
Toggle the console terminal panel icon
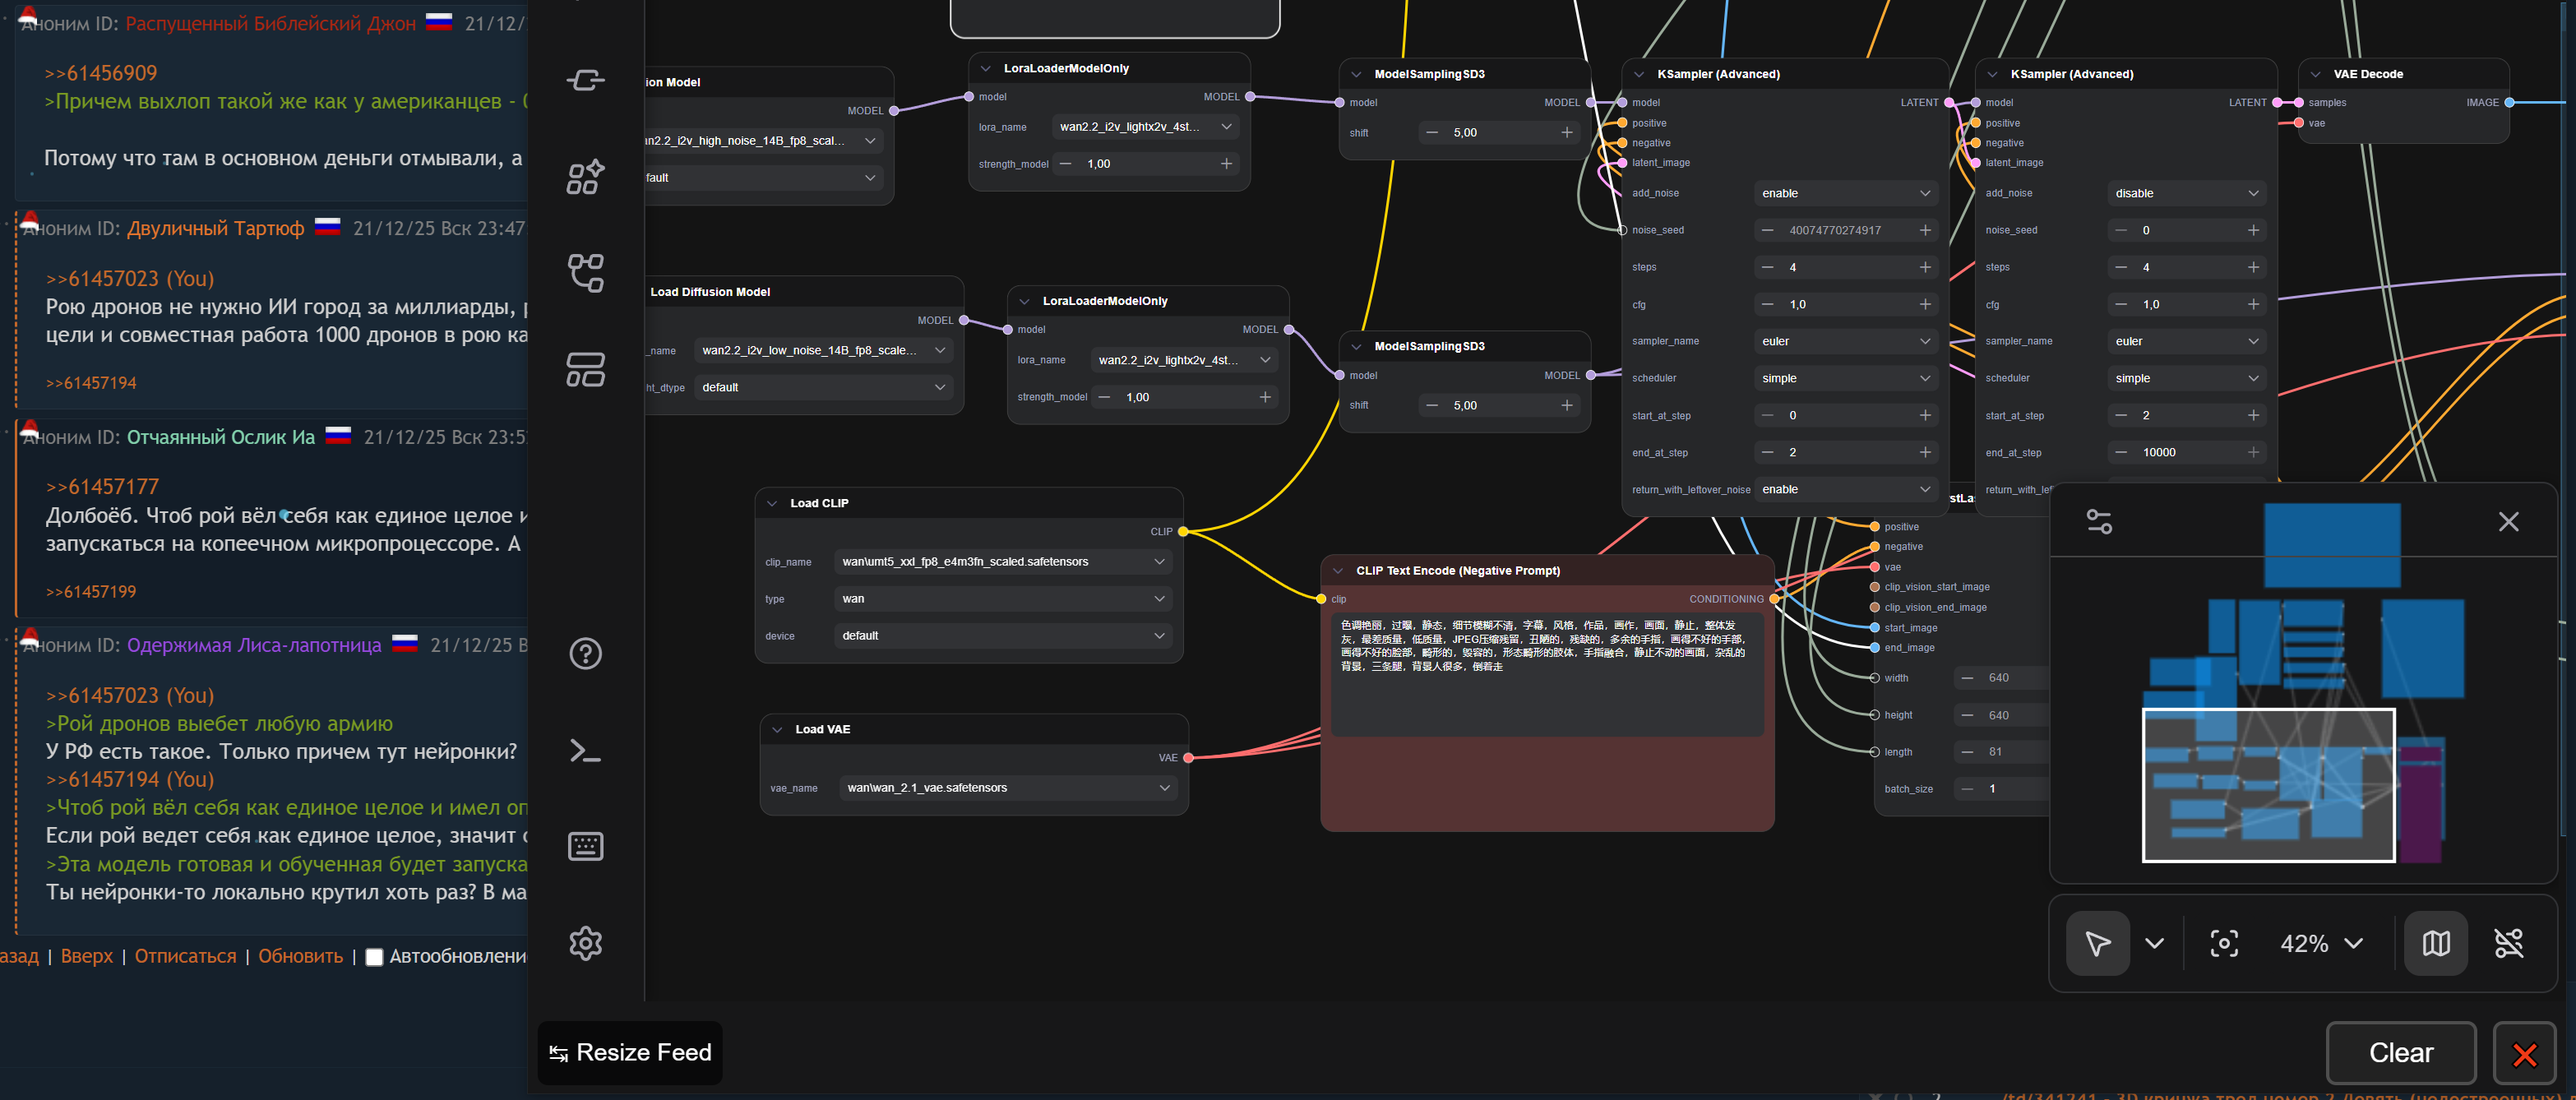click(585, 750)
